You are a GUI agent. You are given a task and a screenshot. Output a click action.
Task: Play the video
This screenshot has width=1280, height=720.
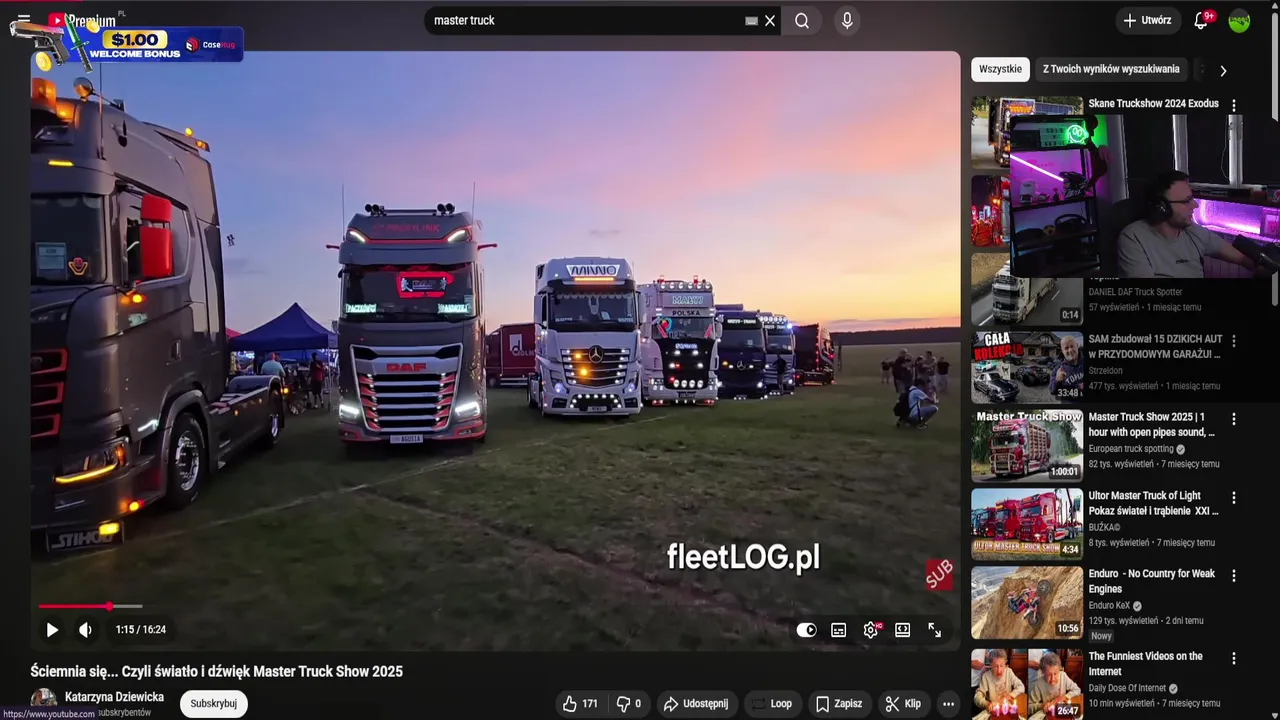click(52, 630)
